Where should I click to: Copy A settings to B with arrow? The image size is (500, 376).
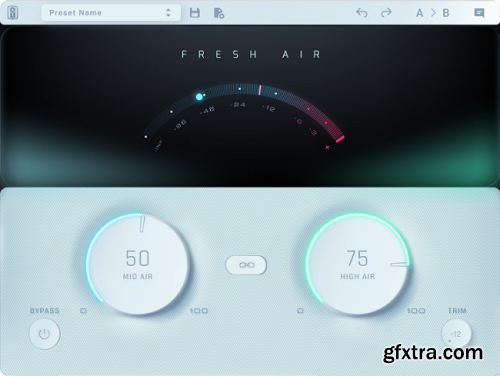pyautogui.click(x=433, y=13)
